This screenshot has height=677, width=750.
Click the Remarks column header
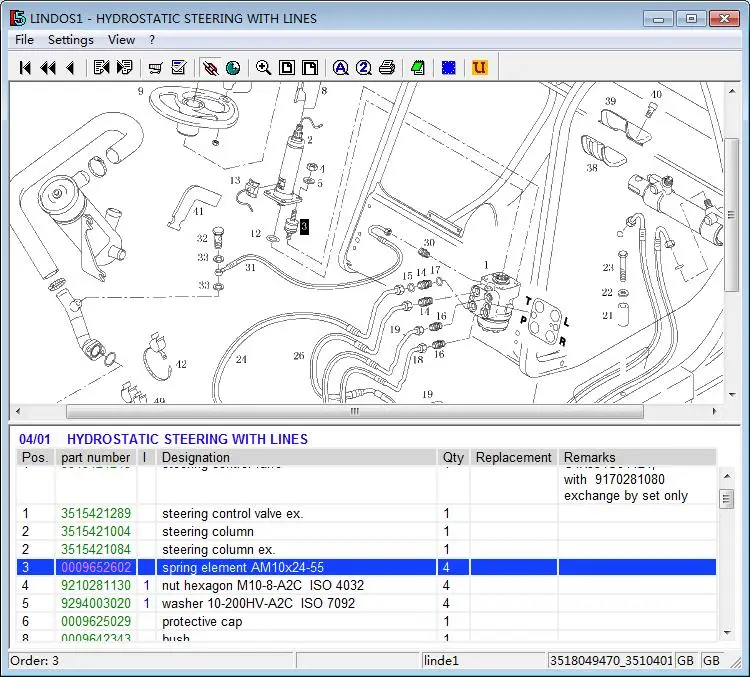point(637,457)
